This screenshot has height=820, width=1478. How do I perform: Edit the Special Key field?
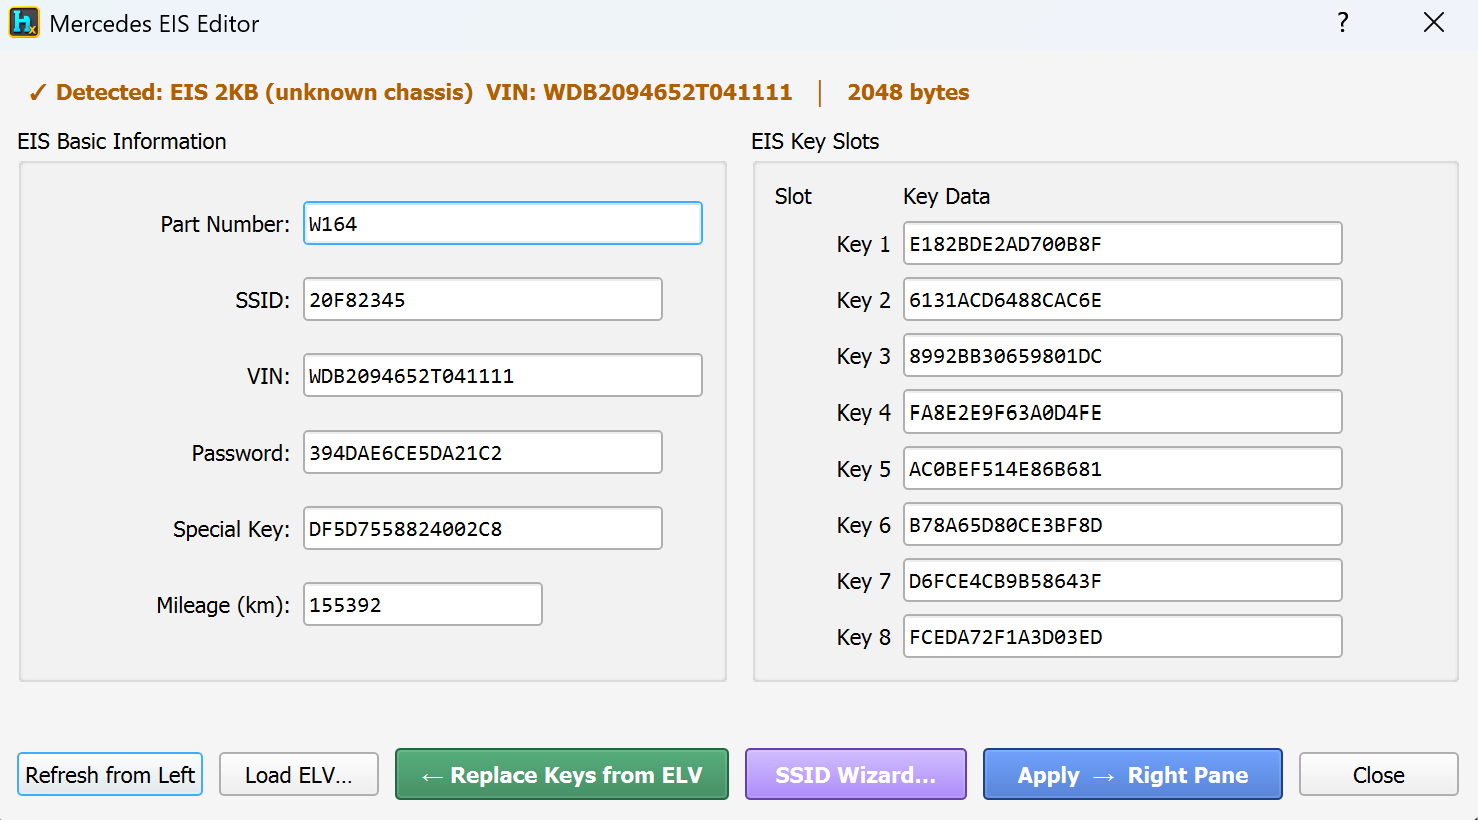point(483,528)
